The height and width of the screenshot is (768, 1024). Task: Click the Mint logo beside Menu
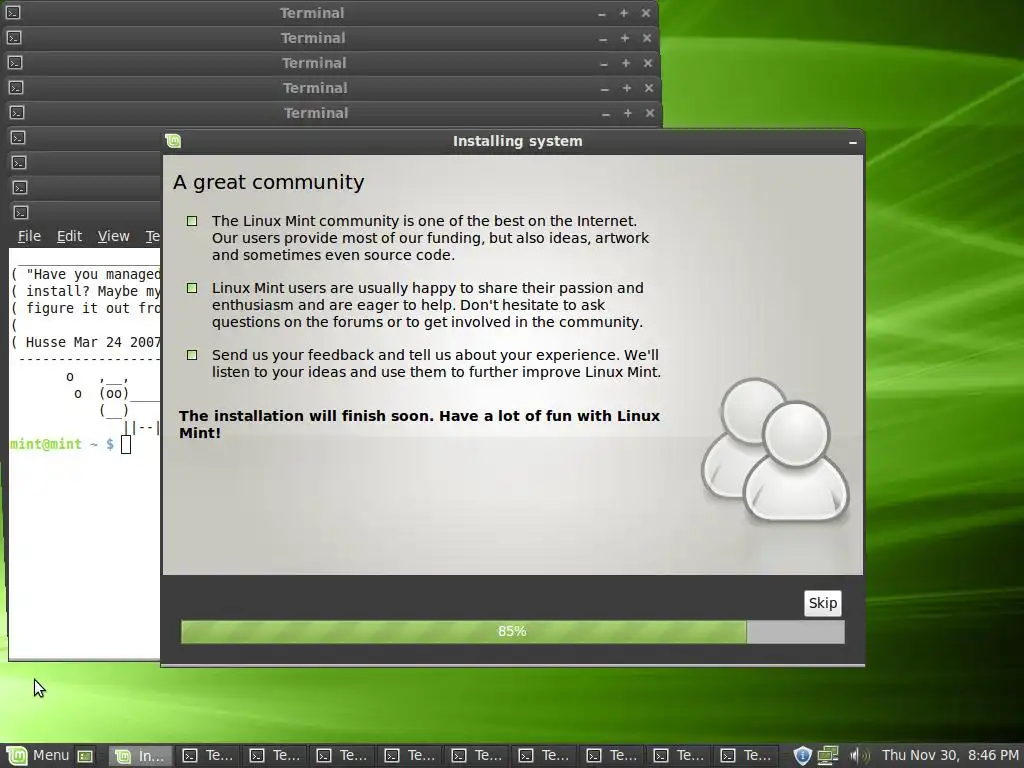(17, 756)
